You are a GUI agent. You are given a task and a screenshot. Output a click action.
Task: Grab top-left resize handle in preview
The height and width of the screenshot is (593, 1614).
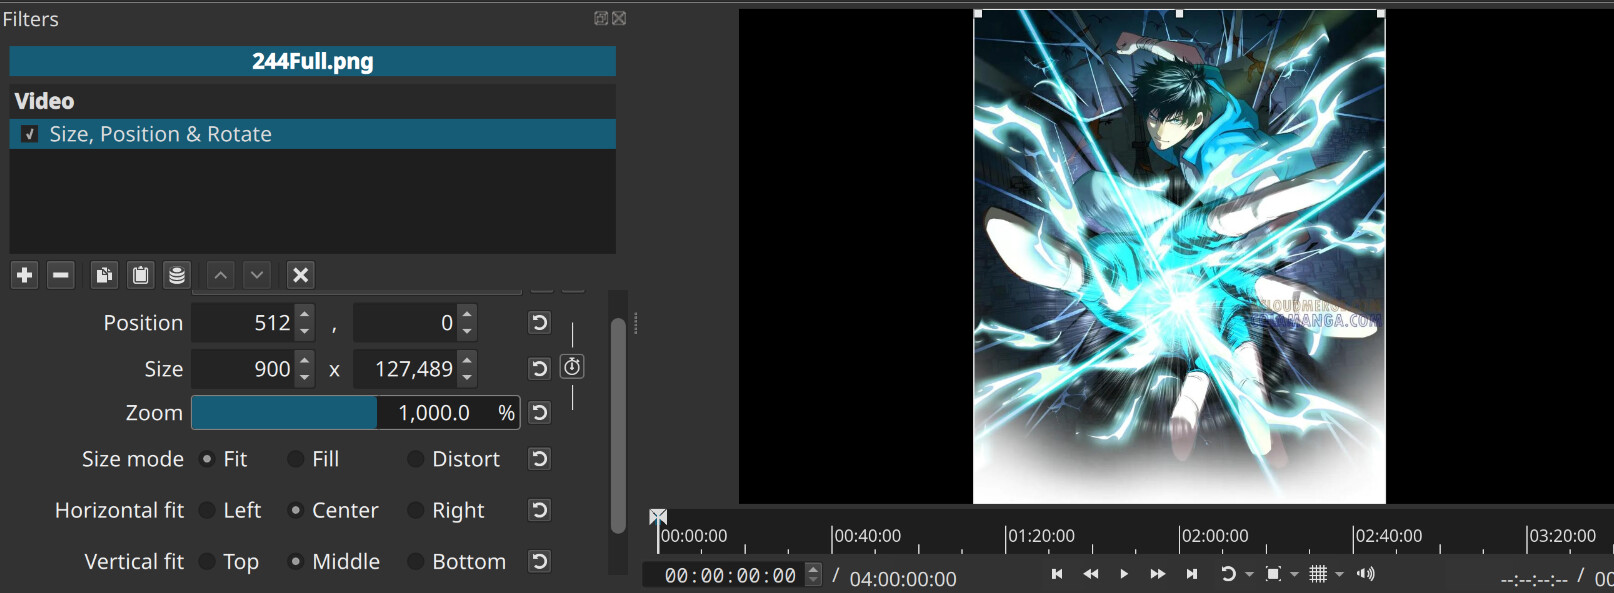point(978,14)
